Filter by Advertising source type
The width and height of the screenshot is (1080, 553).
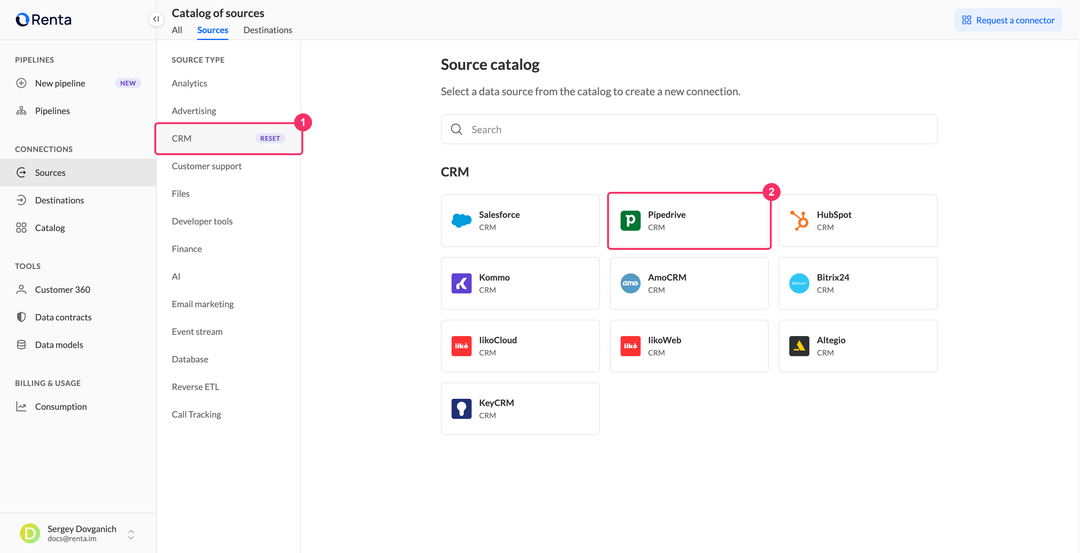point(194,111)
